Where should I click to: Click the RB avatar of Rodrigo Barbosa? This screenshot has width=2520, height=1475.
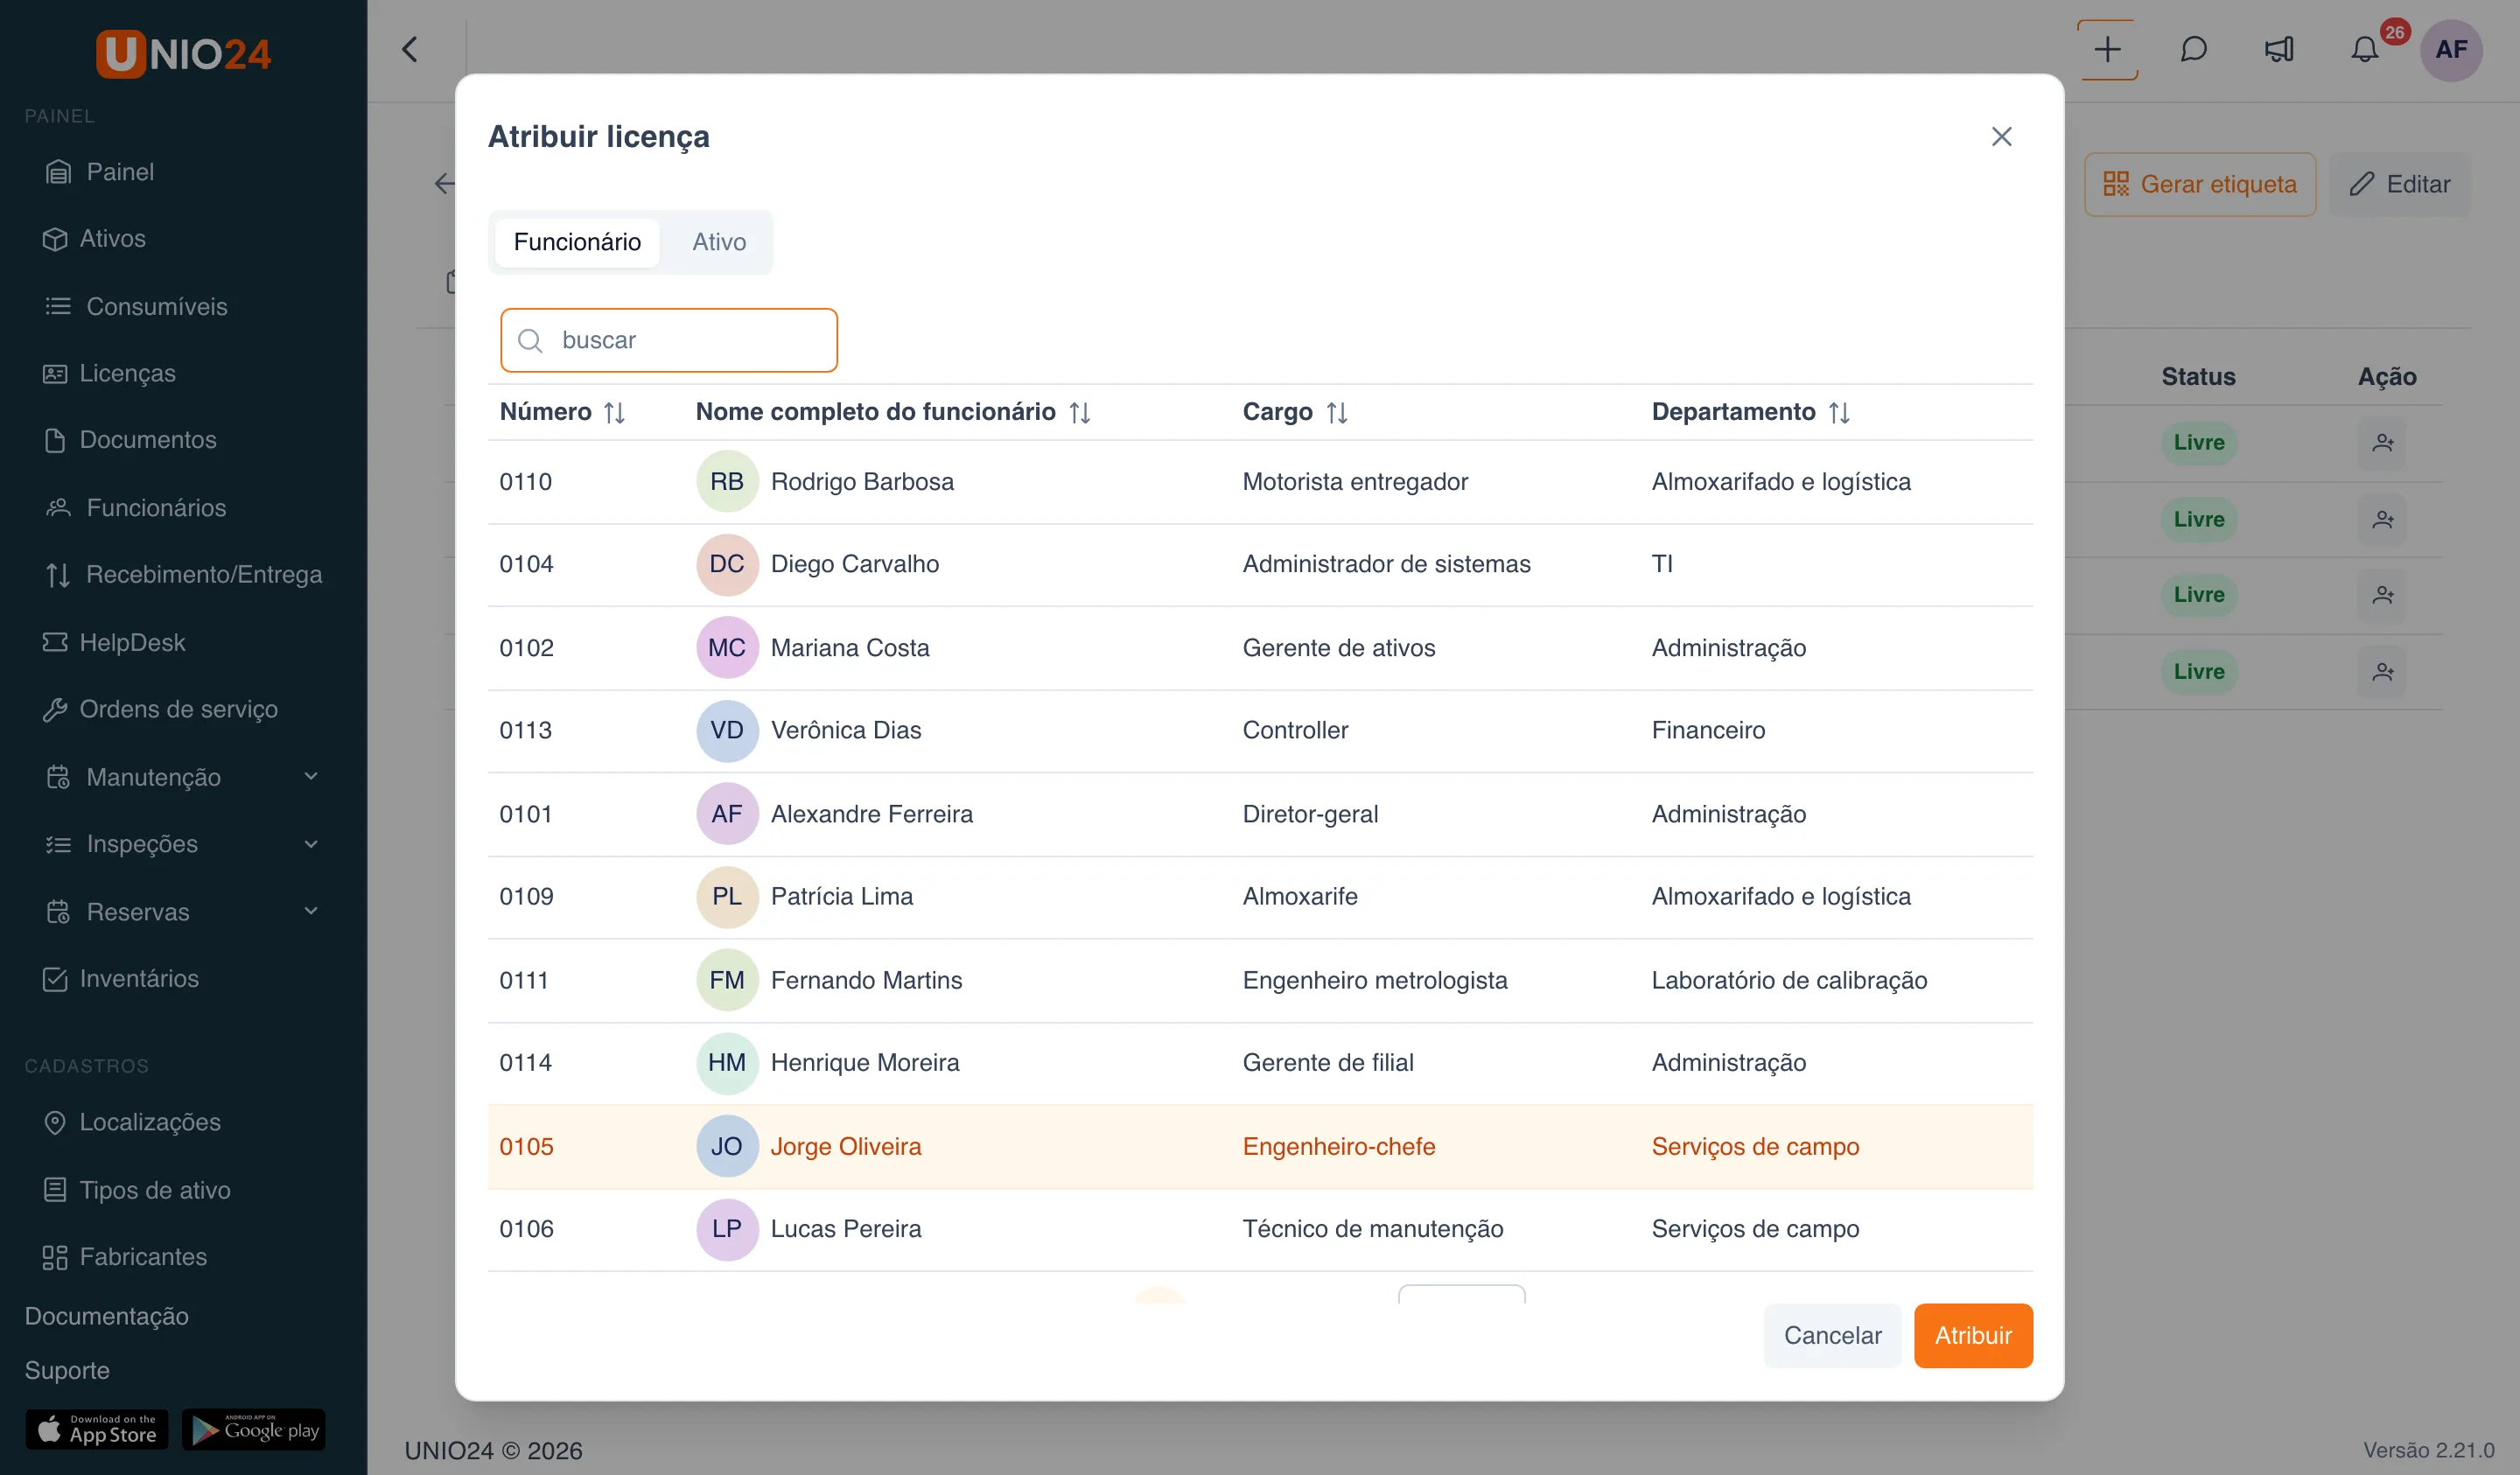point(727,481)
